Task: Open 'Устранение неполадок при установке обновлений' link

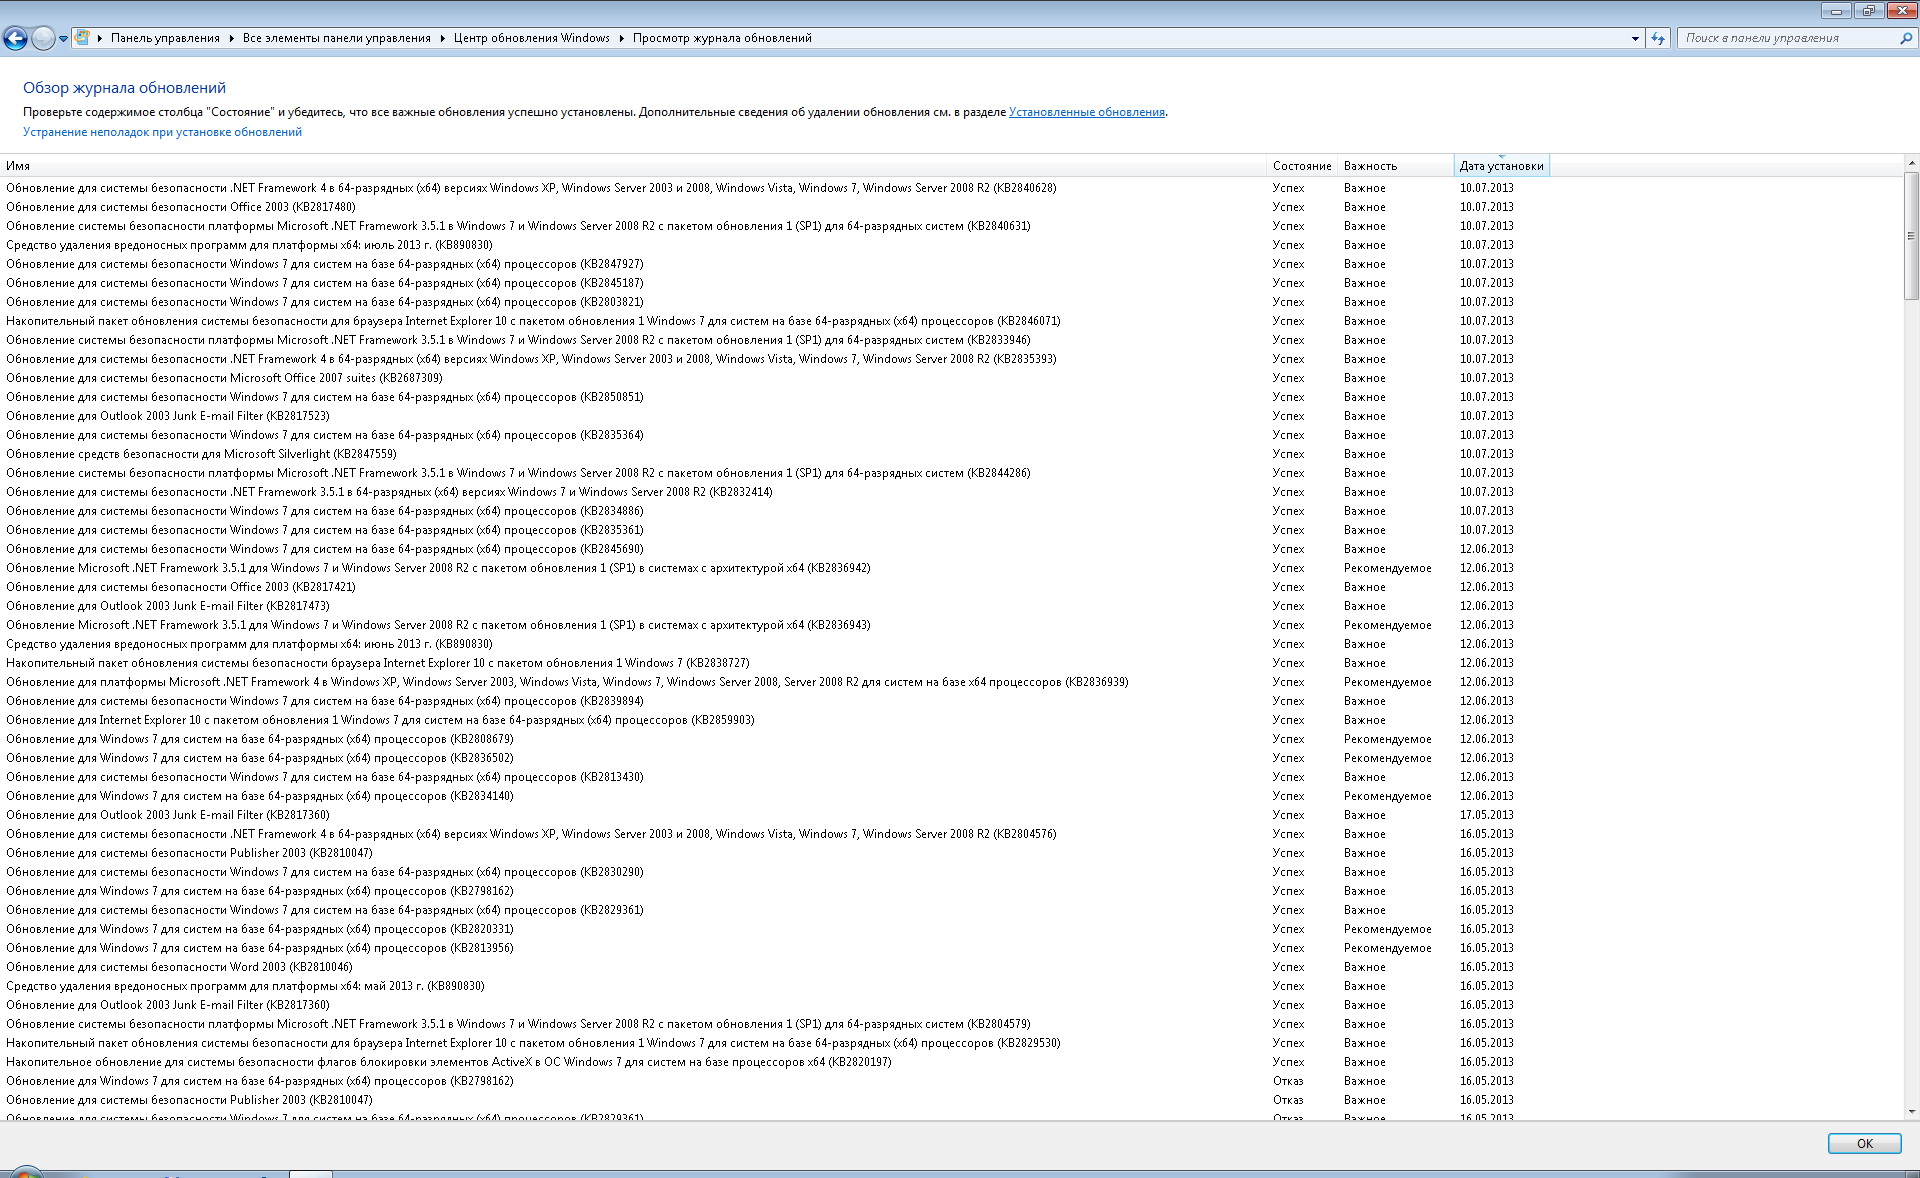Action: (x=162, y=132)
